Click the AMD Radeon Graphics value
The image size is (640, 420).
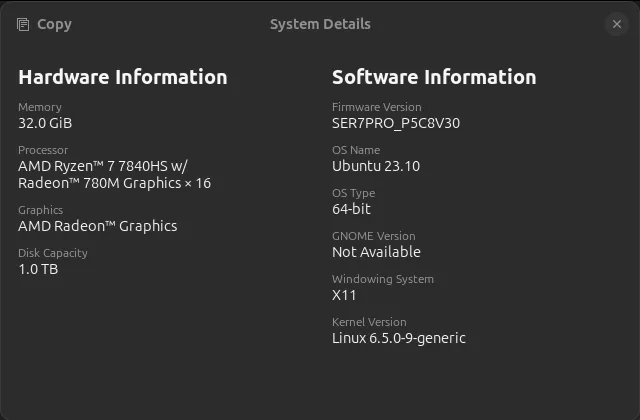pos(98,226)
